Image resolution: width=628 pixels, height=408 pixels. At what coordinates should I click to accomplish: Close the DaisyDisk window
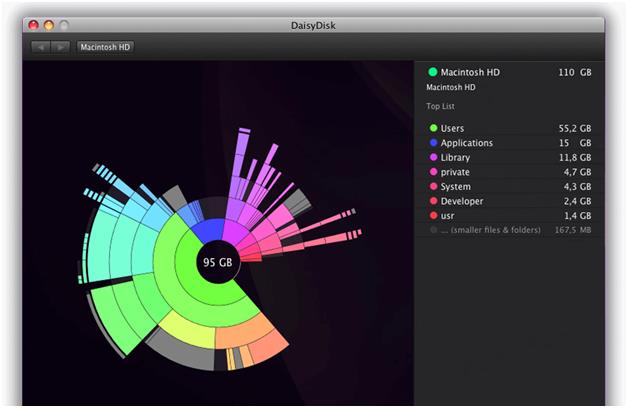(34, 25)
